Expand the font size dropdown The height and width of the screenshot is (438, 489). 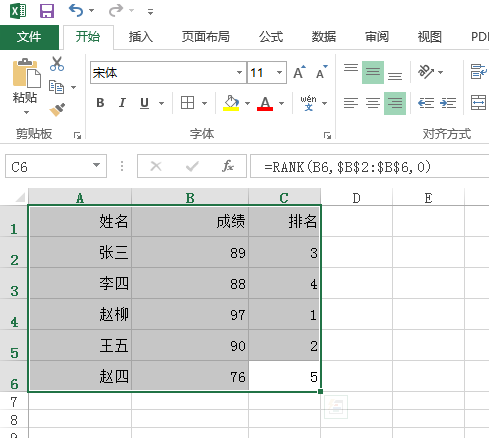(x=279, y=72)
